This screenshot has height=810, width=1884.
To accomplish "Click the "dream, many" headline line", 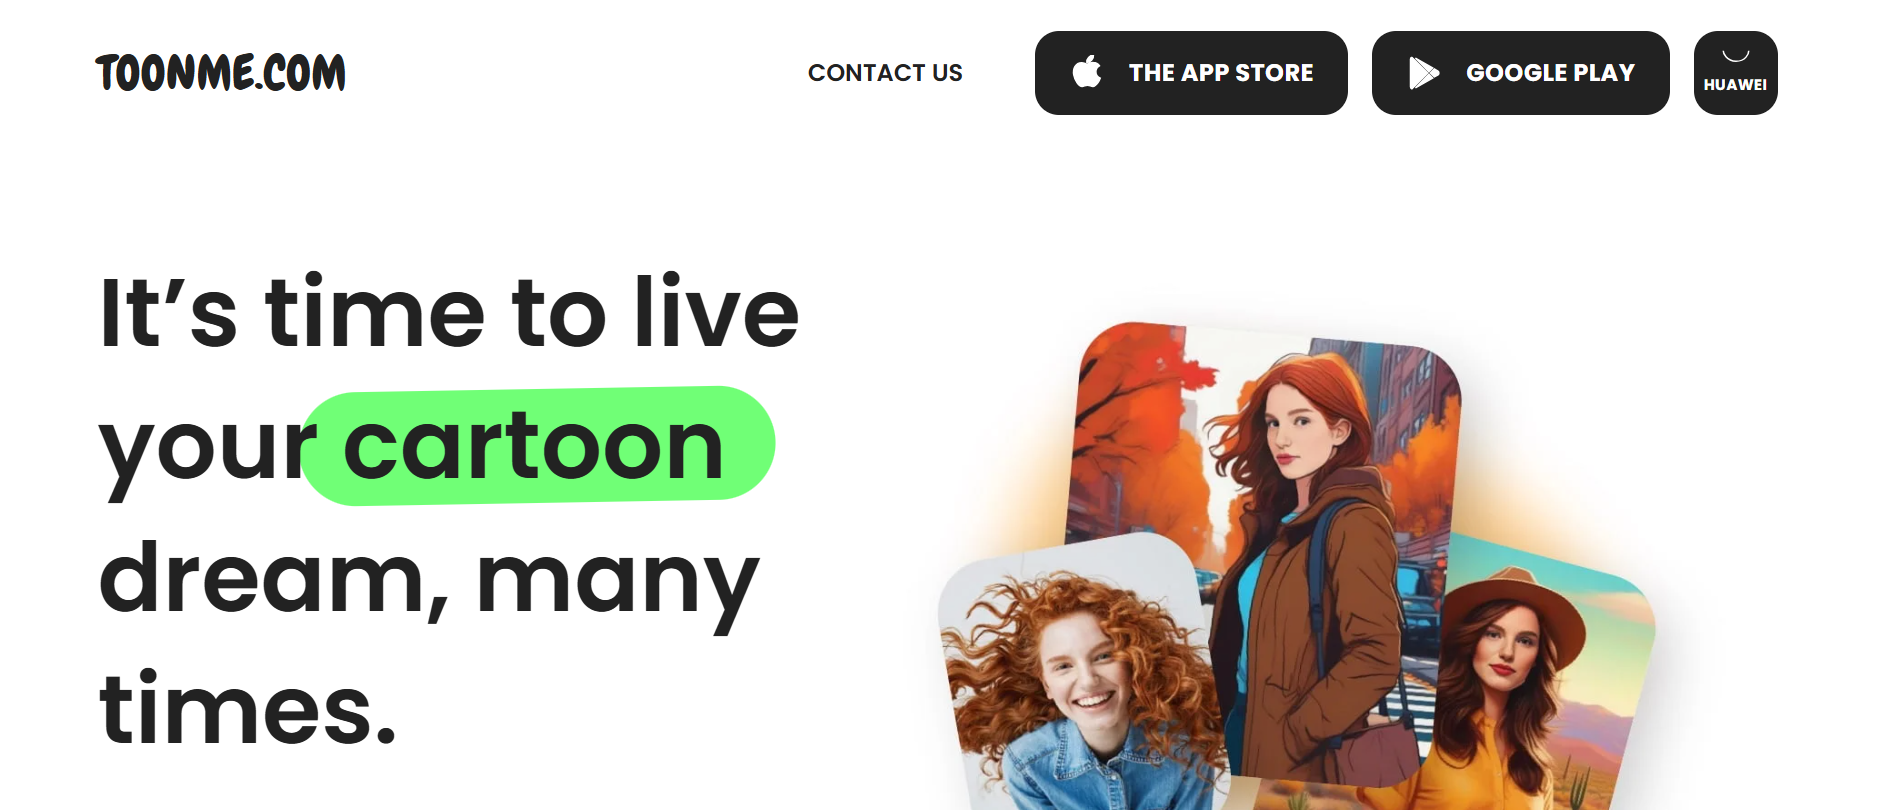I will [429, 580].
